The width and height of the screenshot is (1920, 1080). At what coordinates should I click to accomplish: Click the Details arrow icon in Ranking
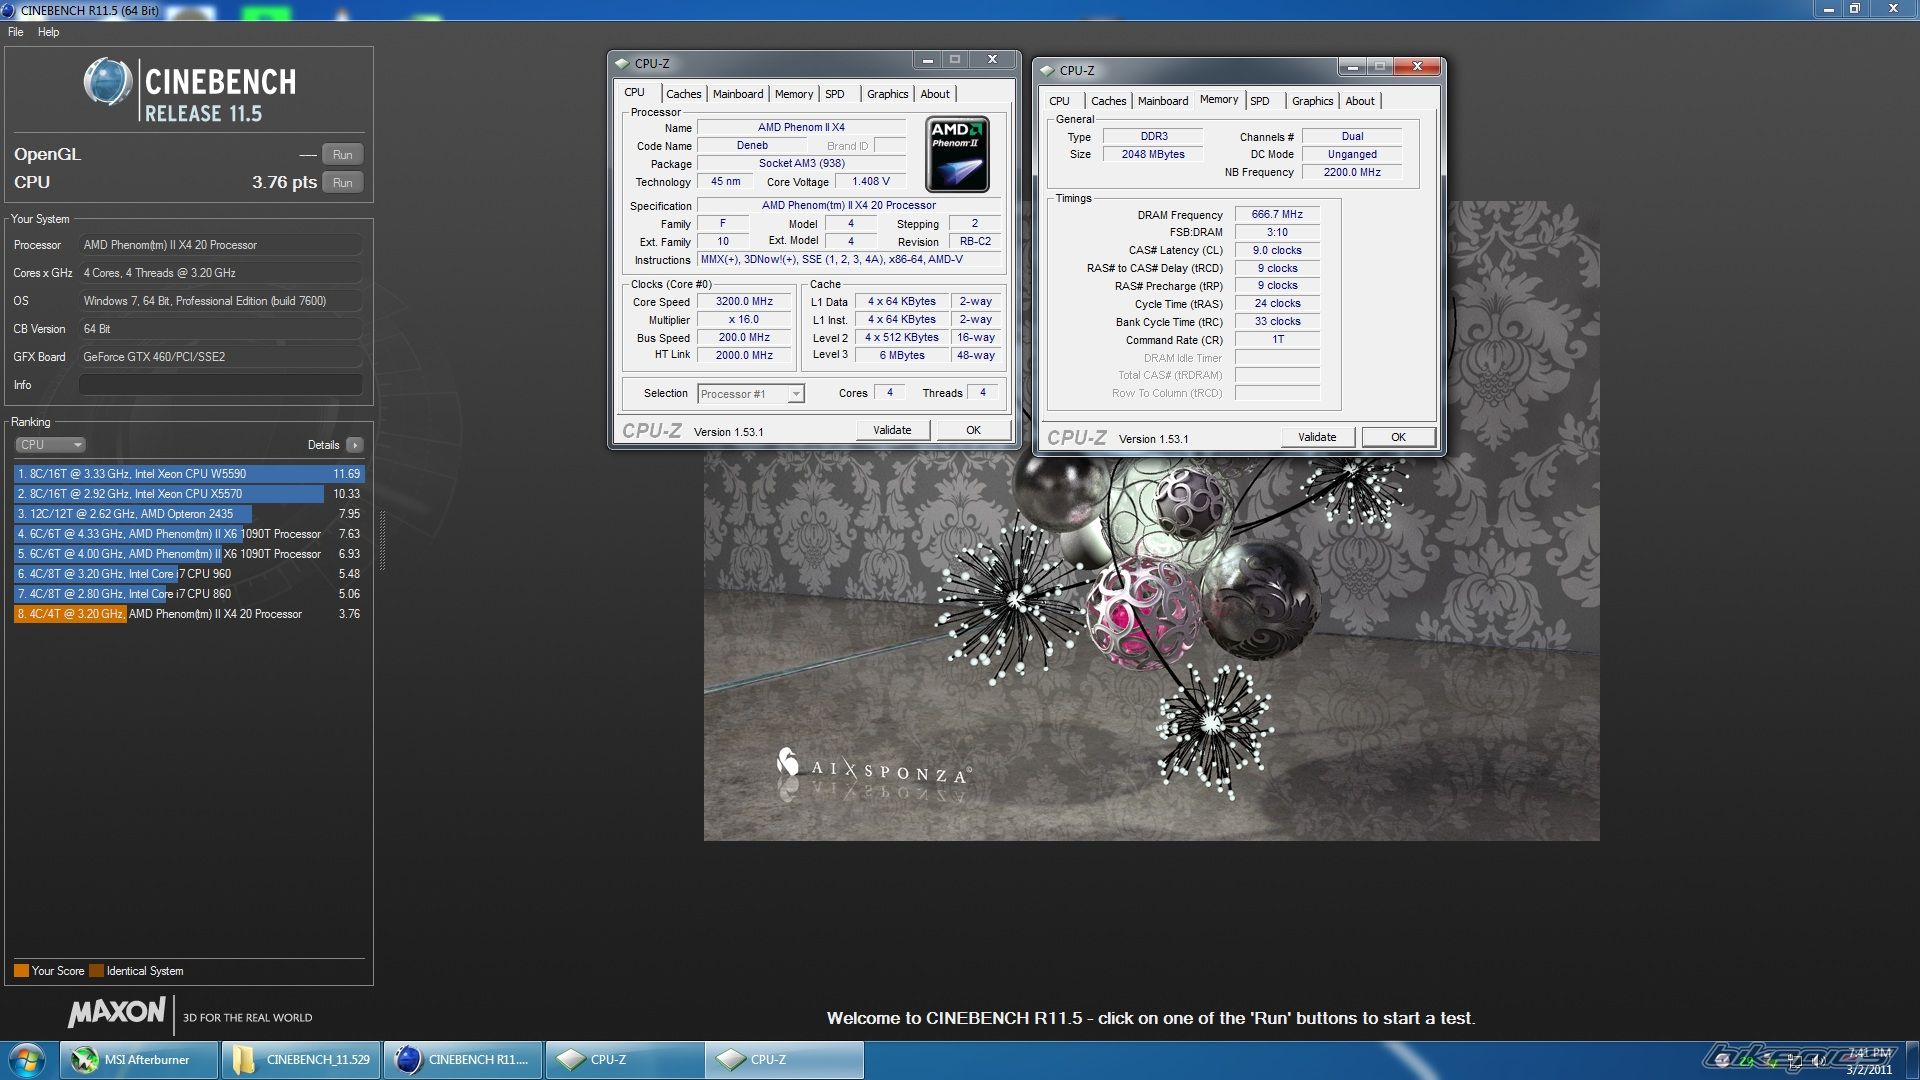pos(355,445)
